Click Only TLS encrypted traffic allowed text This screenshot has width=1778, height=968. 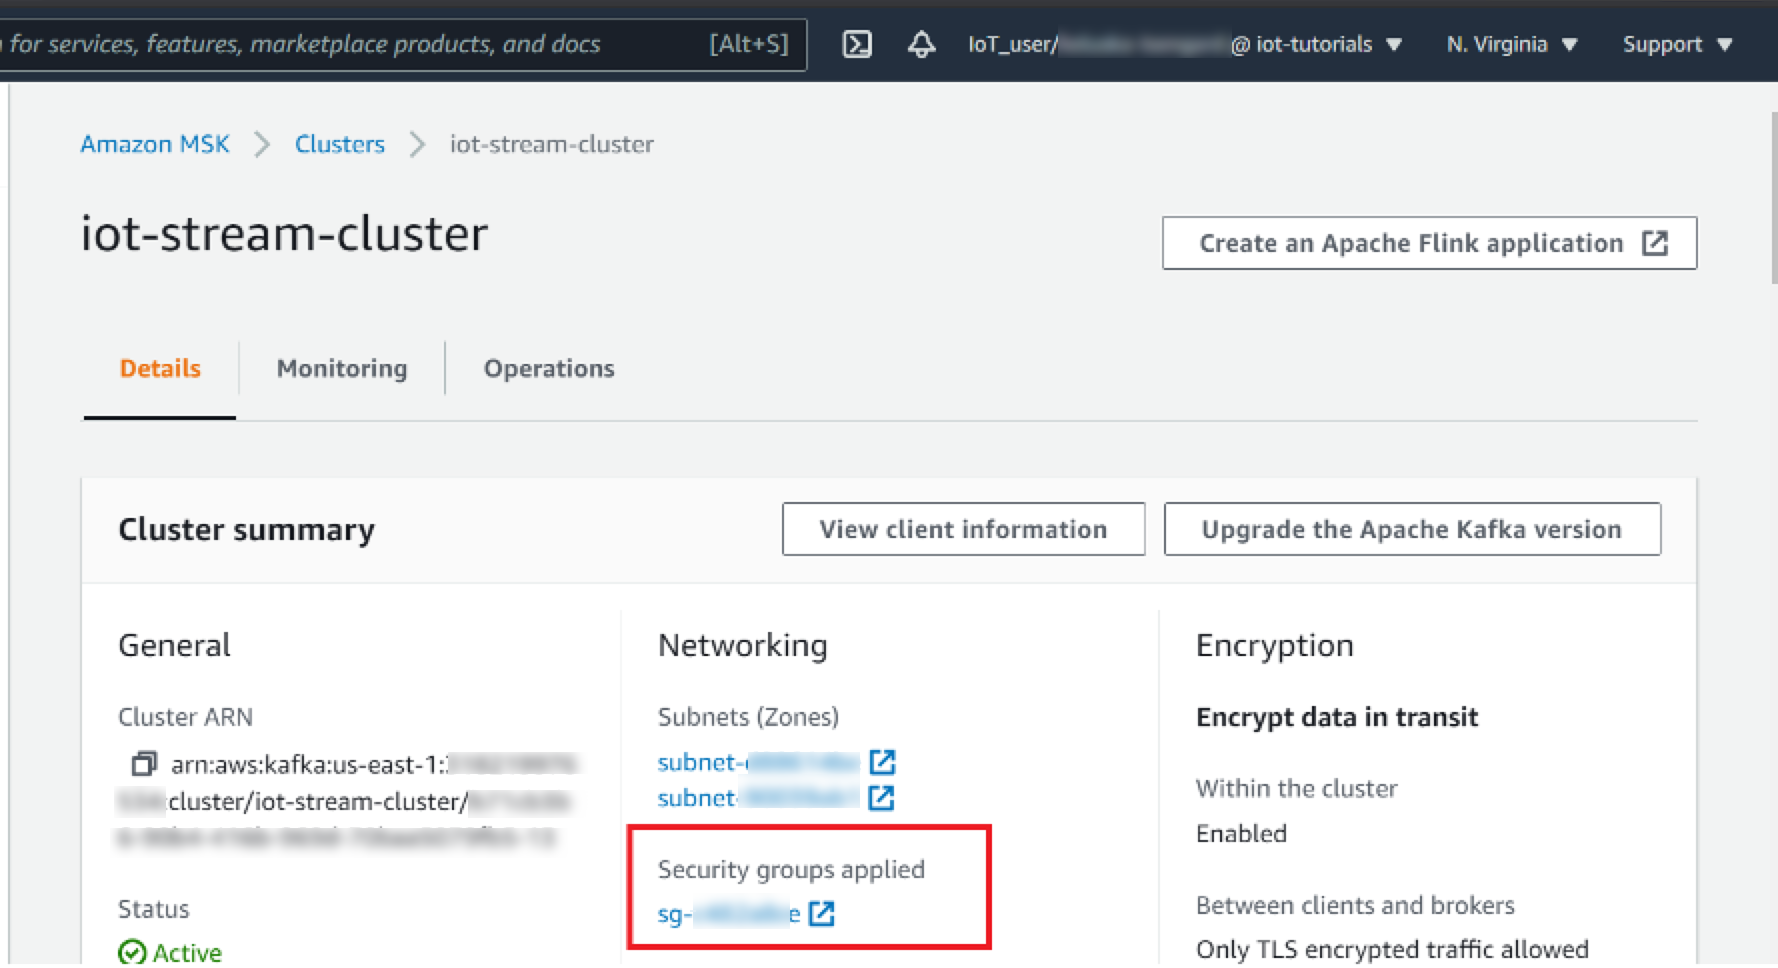coord(1392,948)
